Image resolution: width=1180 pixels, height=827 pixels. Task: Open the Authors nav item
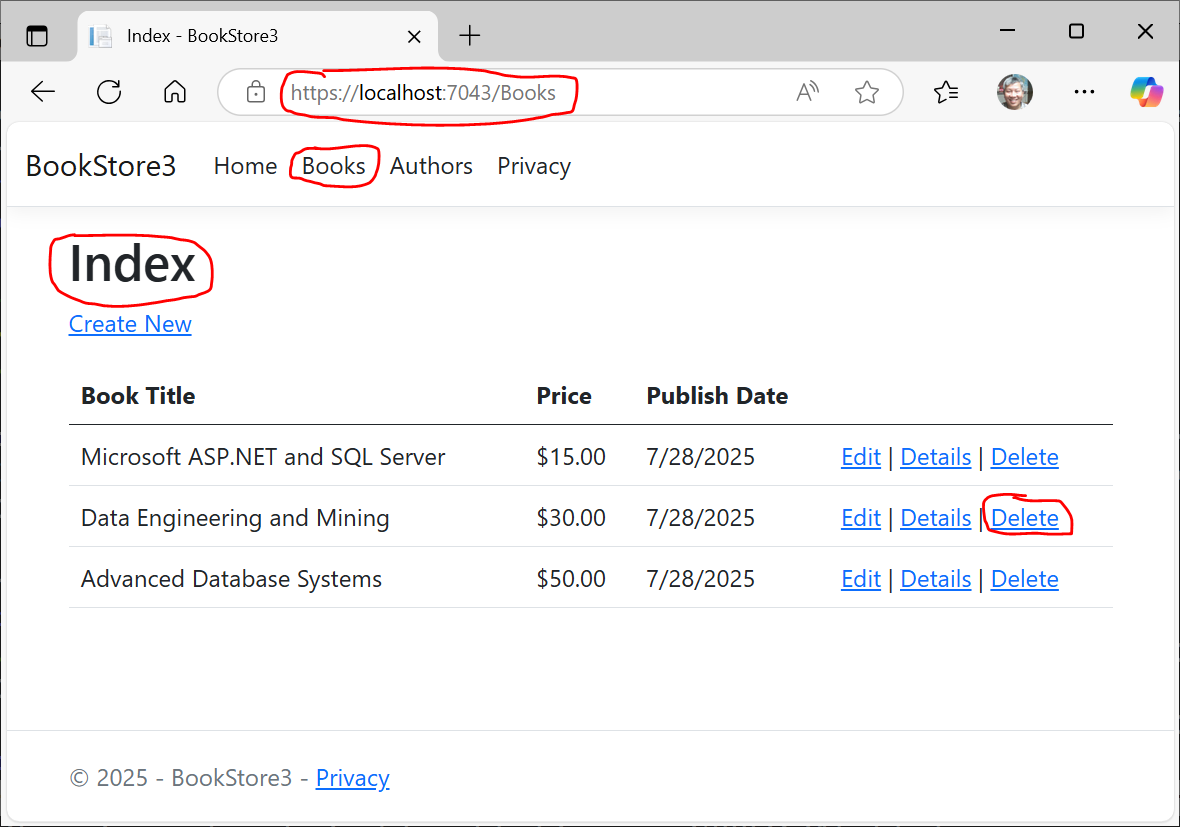(431, 166)
